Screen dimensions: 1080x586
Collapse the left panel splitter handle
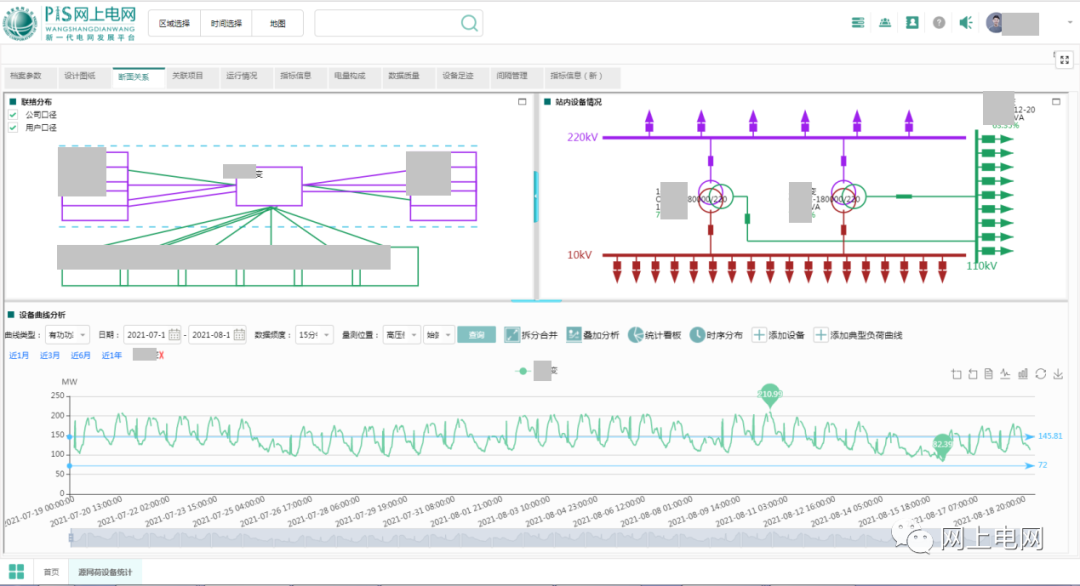(x=535, y=197)
